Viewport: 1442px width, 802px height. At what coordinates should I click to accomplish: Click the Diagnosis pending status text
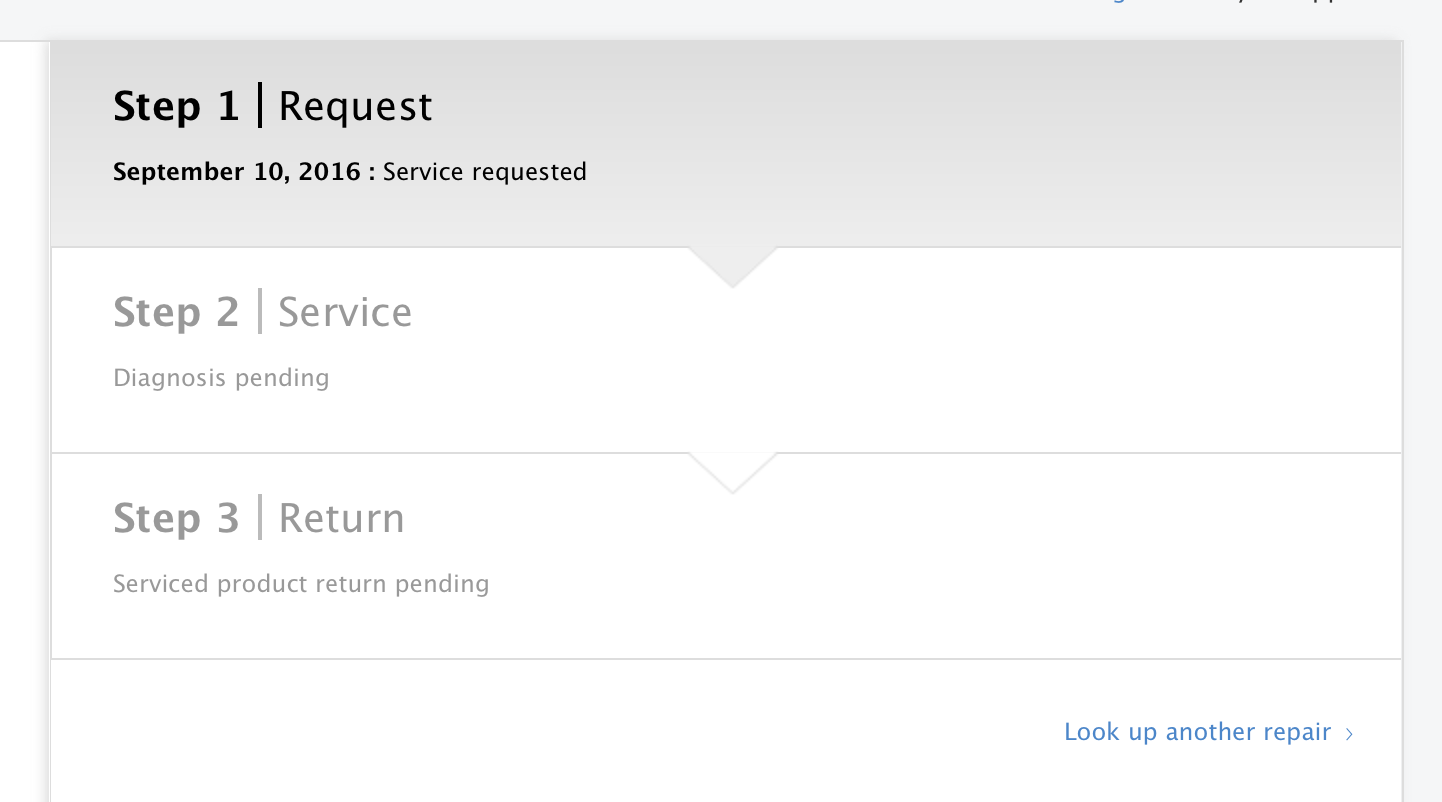221,378
